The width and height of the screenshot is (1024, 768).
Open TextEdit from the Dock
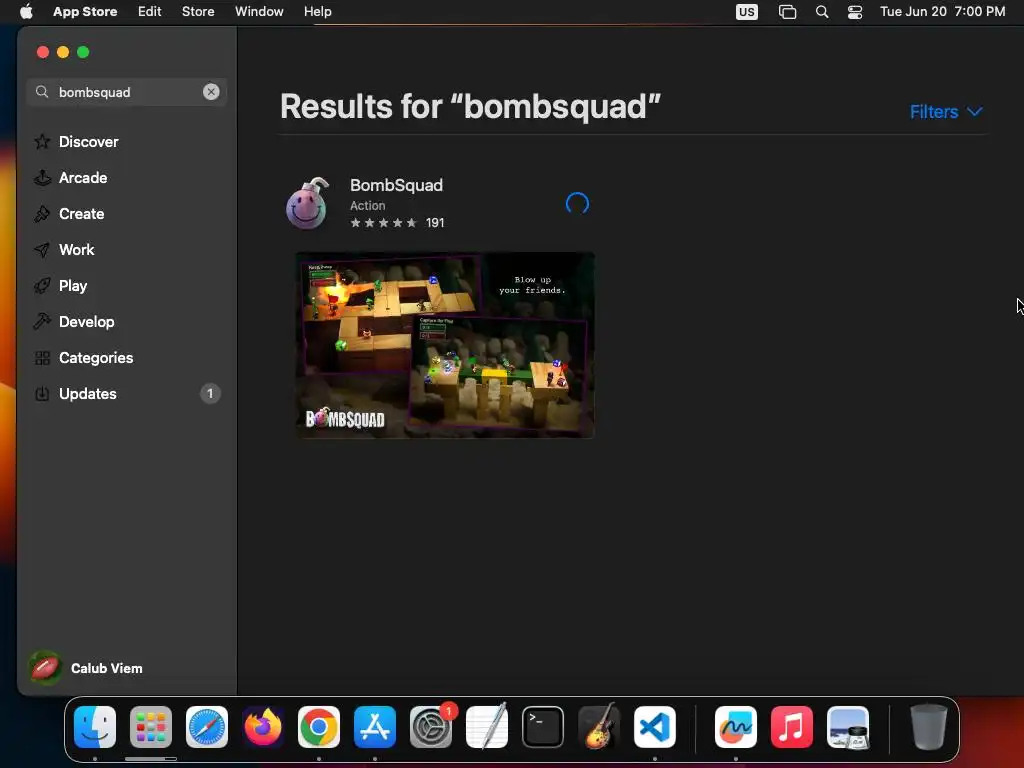click(487, 727)
